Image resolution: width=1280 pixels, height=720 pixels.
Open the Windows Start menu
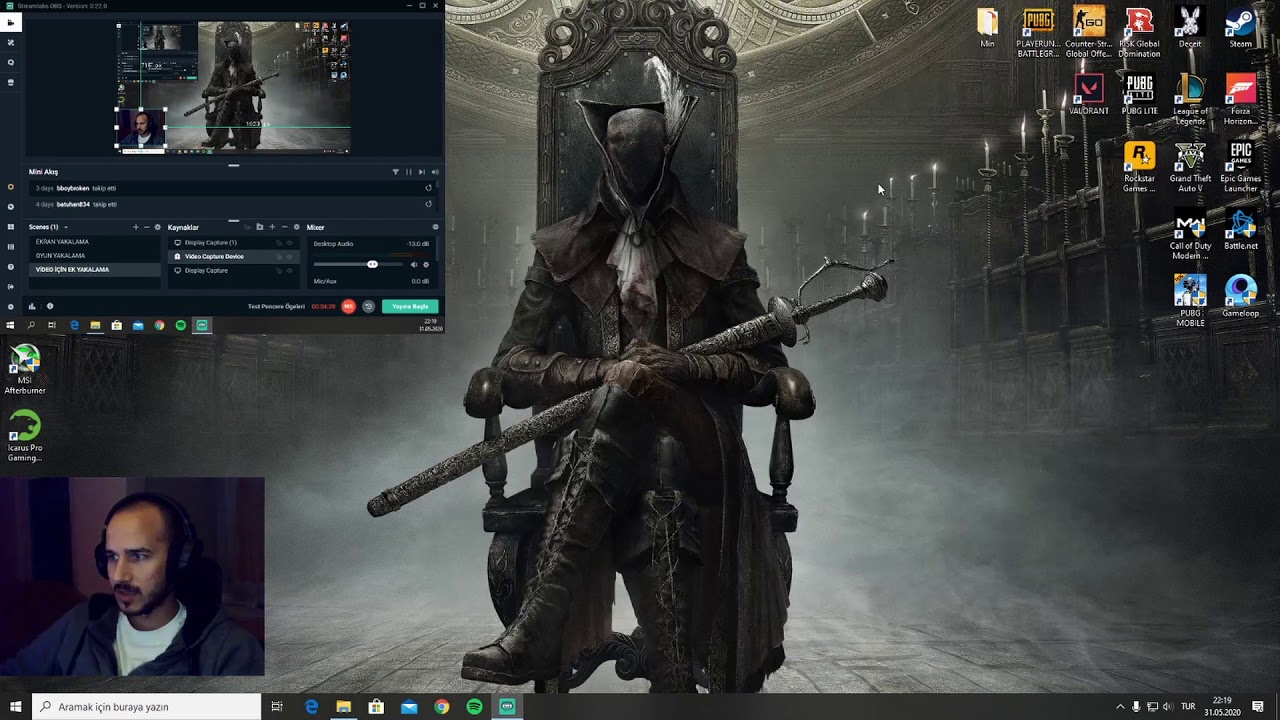15,706
